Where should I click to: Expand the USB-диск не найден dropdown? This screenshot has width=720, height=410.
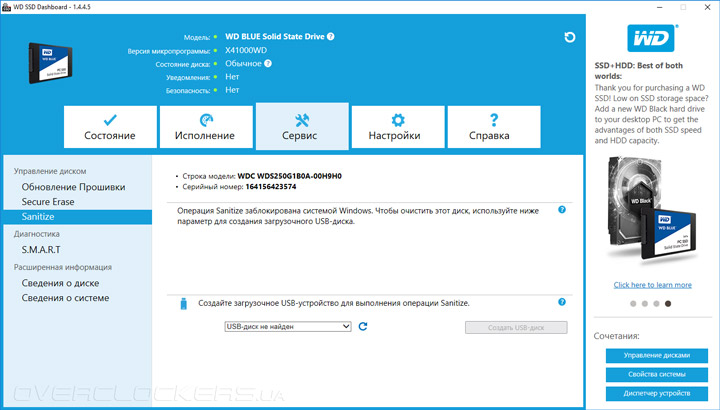click(288, 326)
